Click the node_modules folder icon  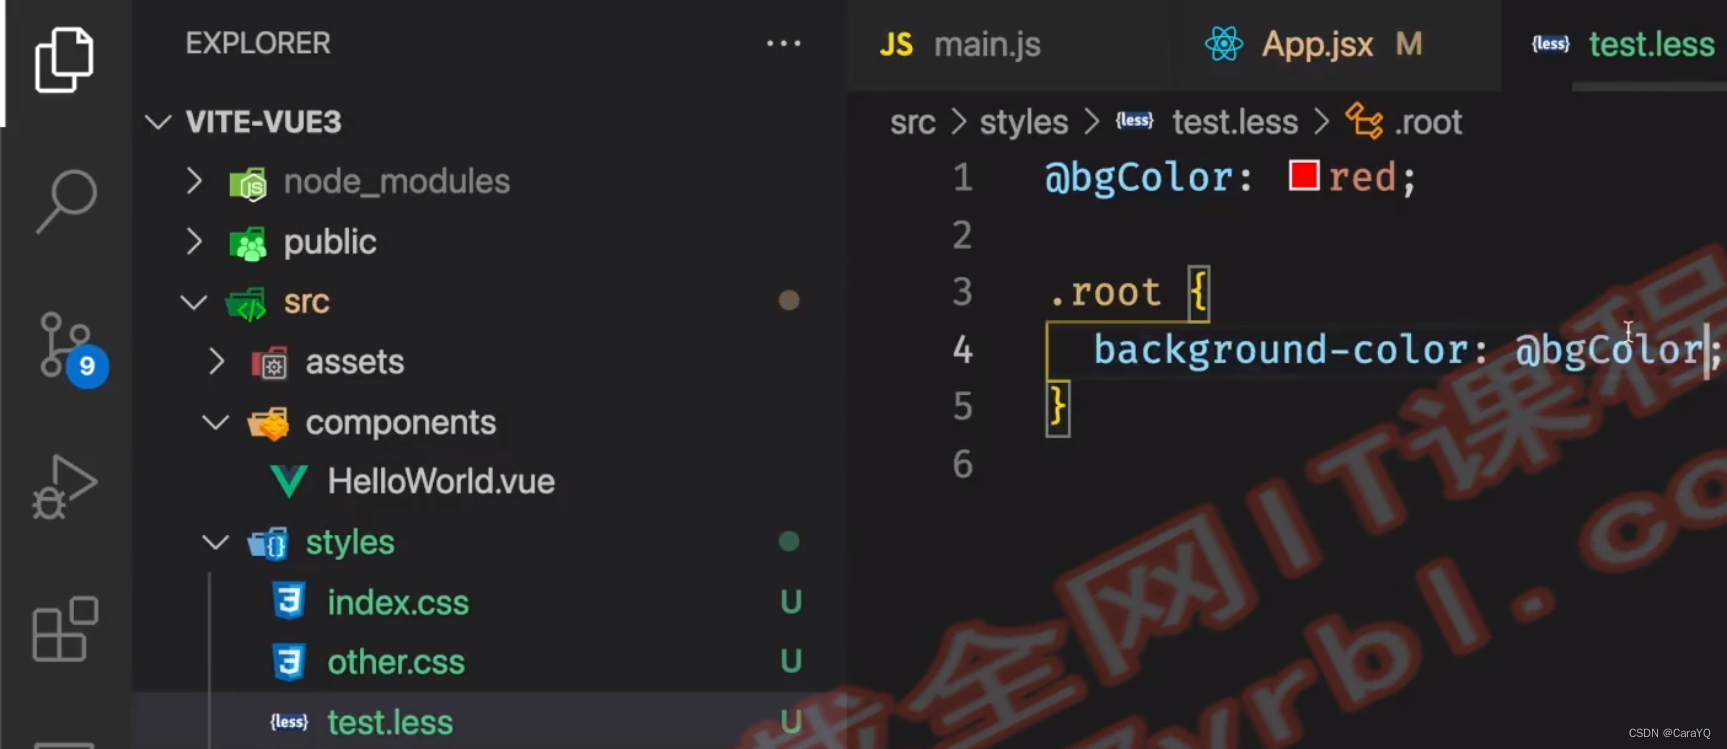248,183
